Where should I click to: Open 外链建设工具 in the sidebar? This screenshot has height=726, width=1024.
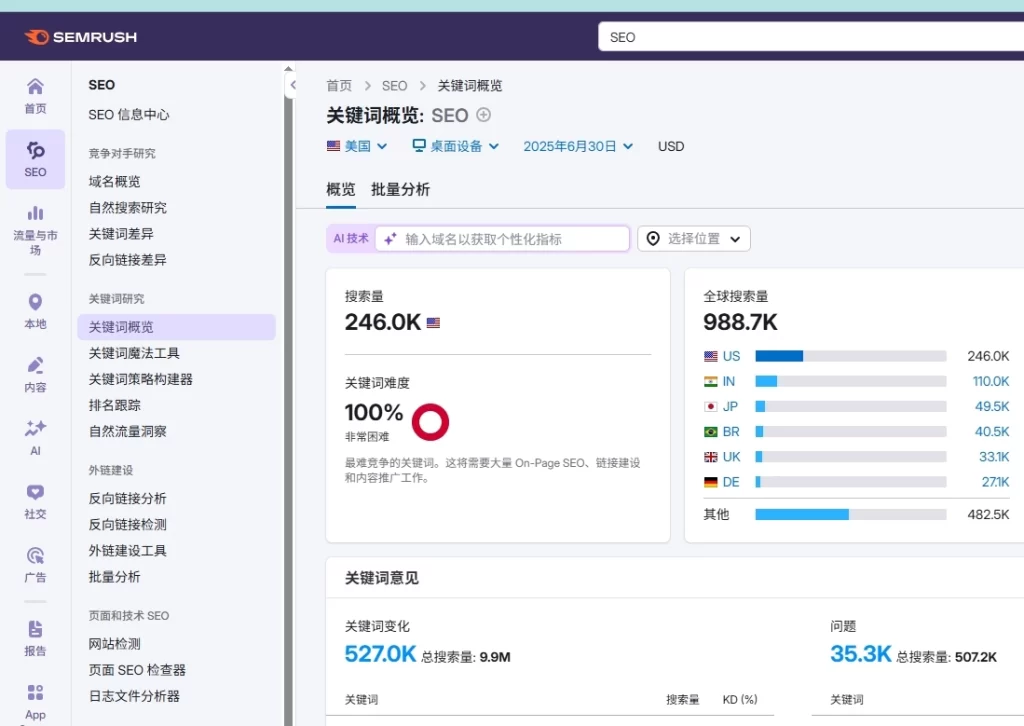[x=127, y=551]
